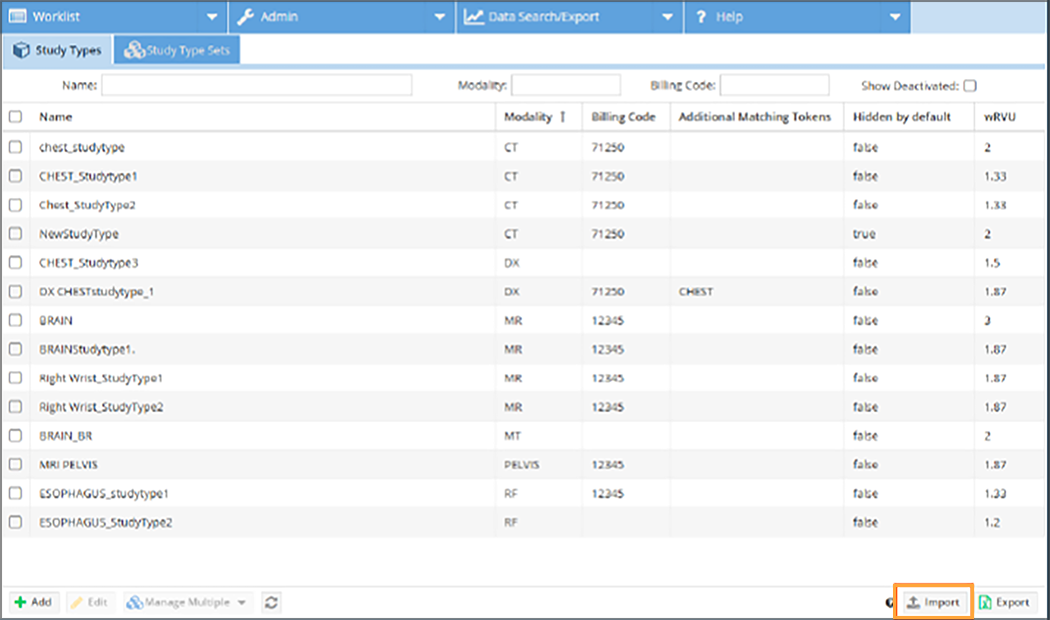This screenshot has height=620, width=1050.
Task: Click the Help question mark icon
Action: click(701, 17)
